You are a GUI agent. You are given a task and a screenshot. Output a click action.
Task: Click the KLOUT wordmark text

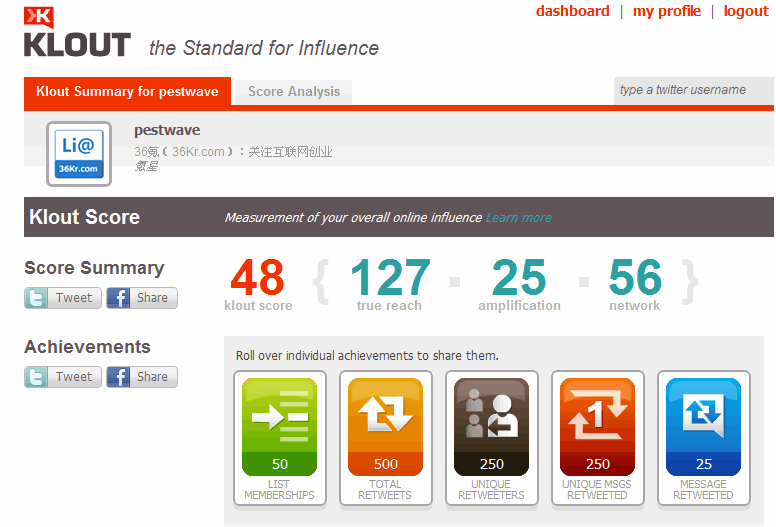click(x=77, y=45)
